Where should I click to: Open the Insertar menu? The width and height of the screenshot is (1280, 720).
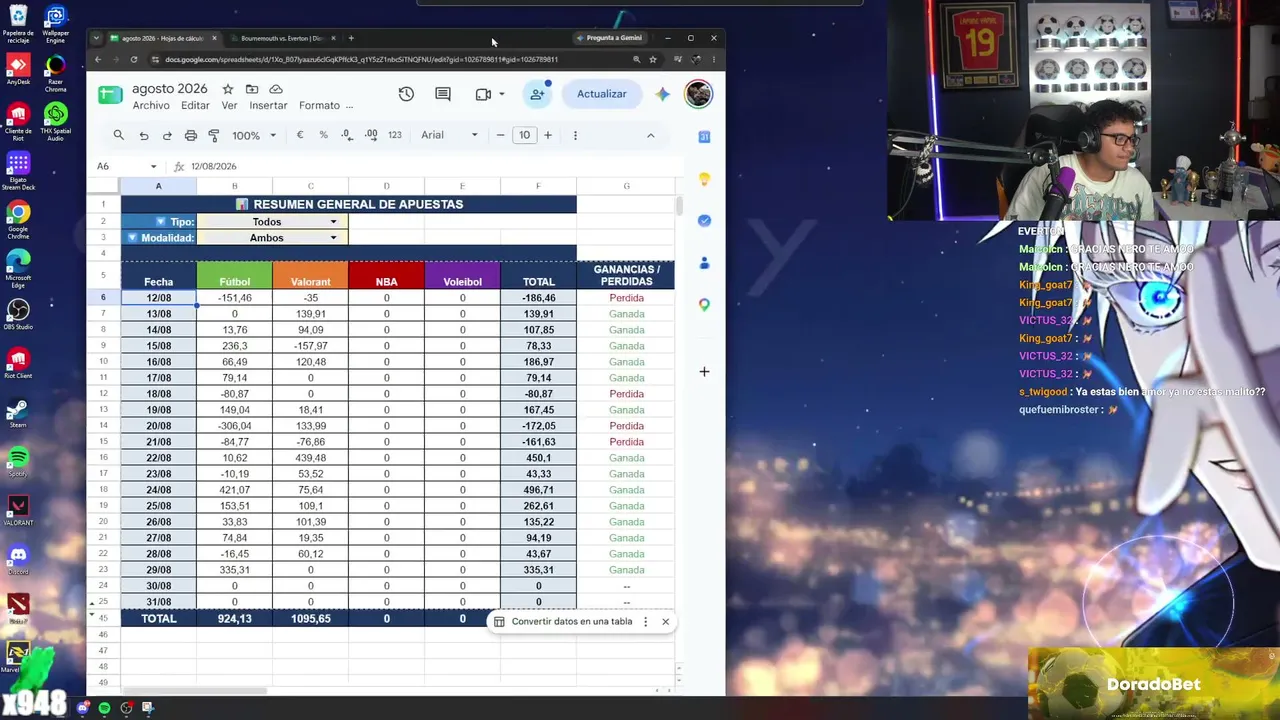268,106
